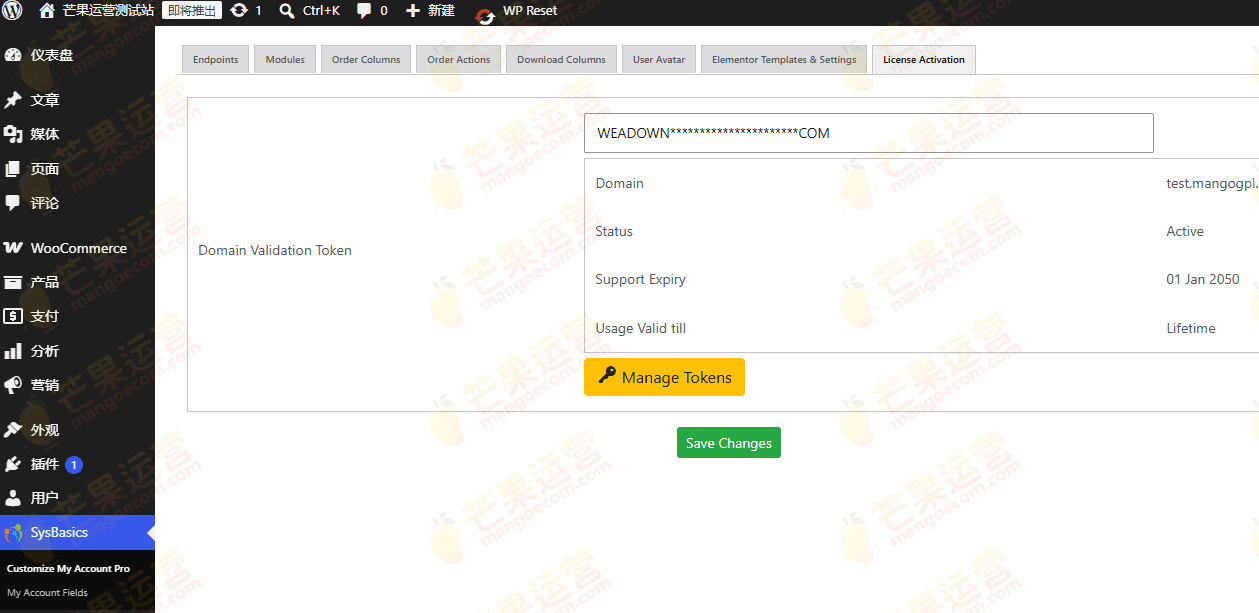1259x613 pixels.
Task: Click the 01 Jan 2050 expiry value
Action: [x=1203, y=280]
